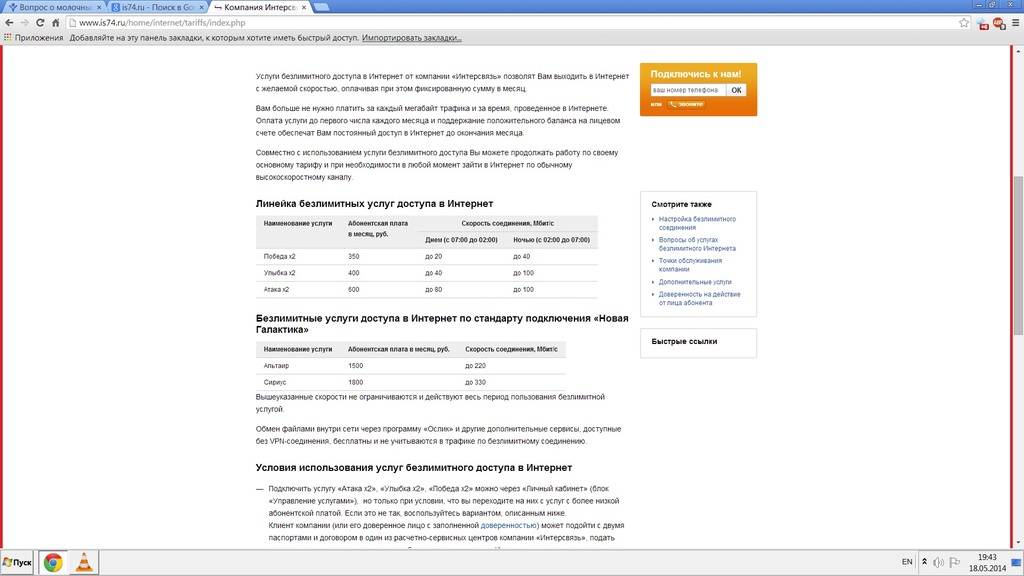Open Точки обслуживания компании link
Screen dimensions: 1024x576
coord(690,264)
